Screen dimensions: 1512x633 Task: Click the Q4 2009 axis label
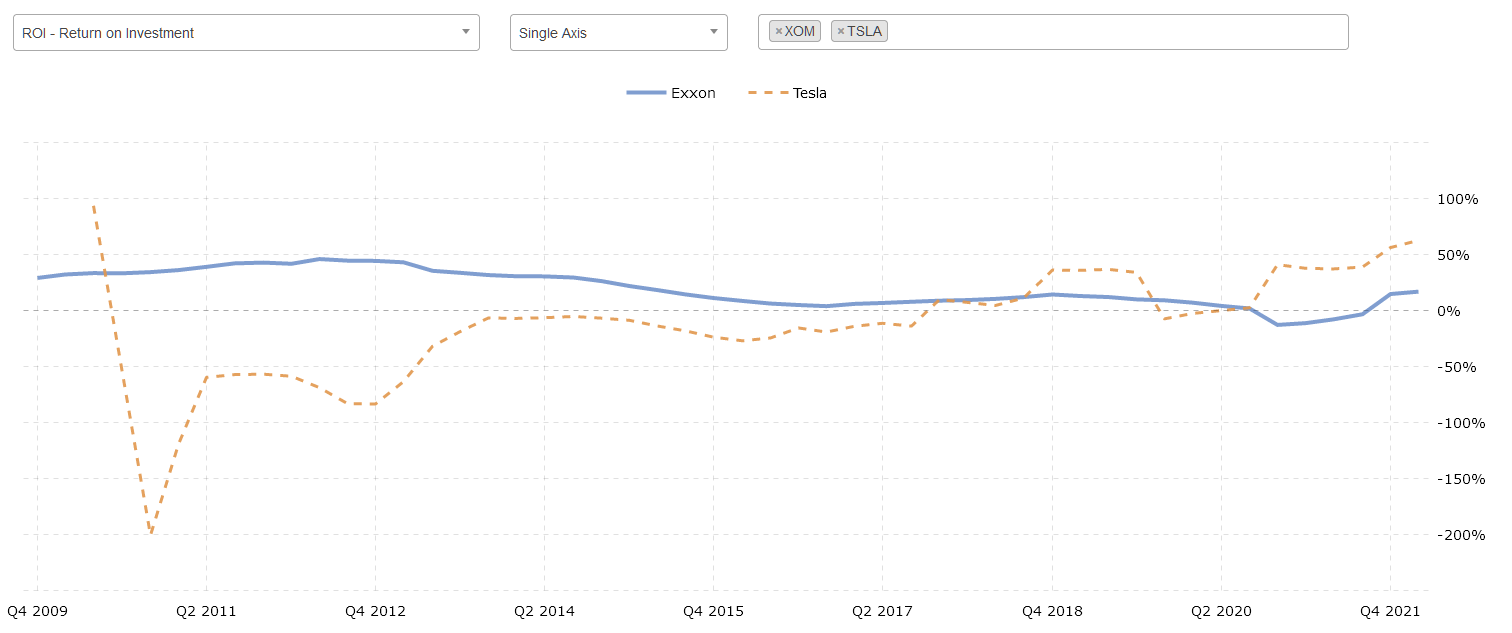37,611
